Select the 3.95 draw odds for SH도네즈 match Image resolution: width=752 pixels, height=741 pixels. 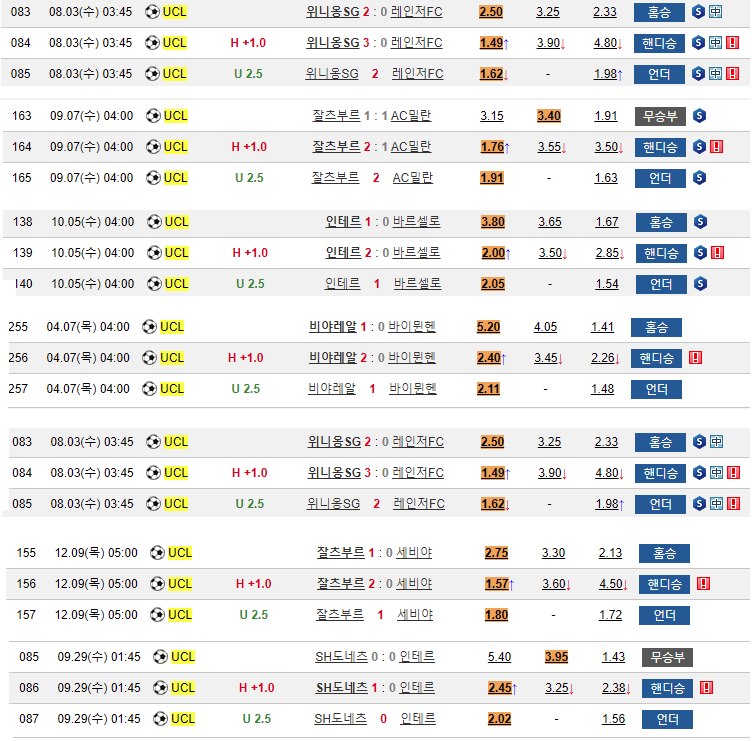(x=556, y=657)
